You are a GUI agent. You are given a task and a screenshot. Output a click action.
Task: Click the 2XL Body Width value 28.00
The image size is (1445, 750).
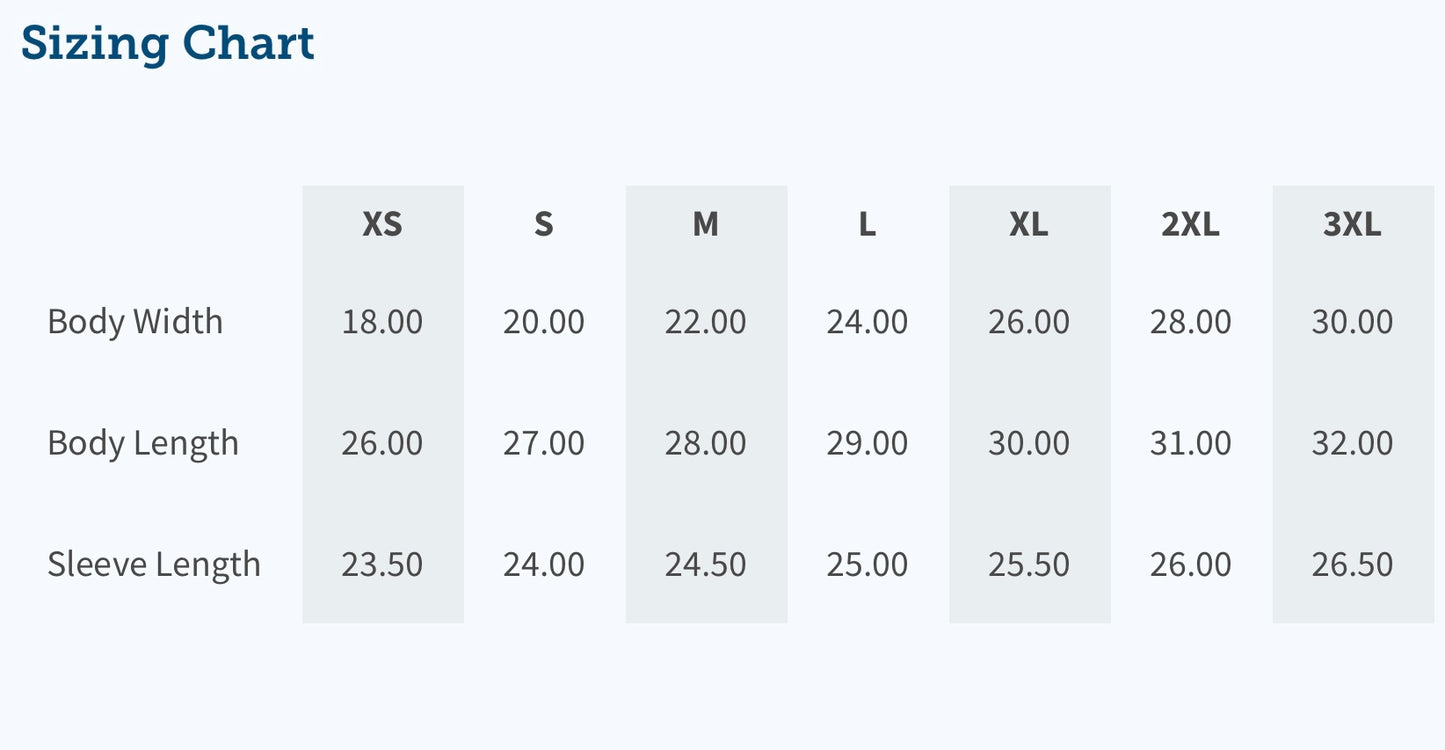pyautogui.click(x=1190, y=322)
